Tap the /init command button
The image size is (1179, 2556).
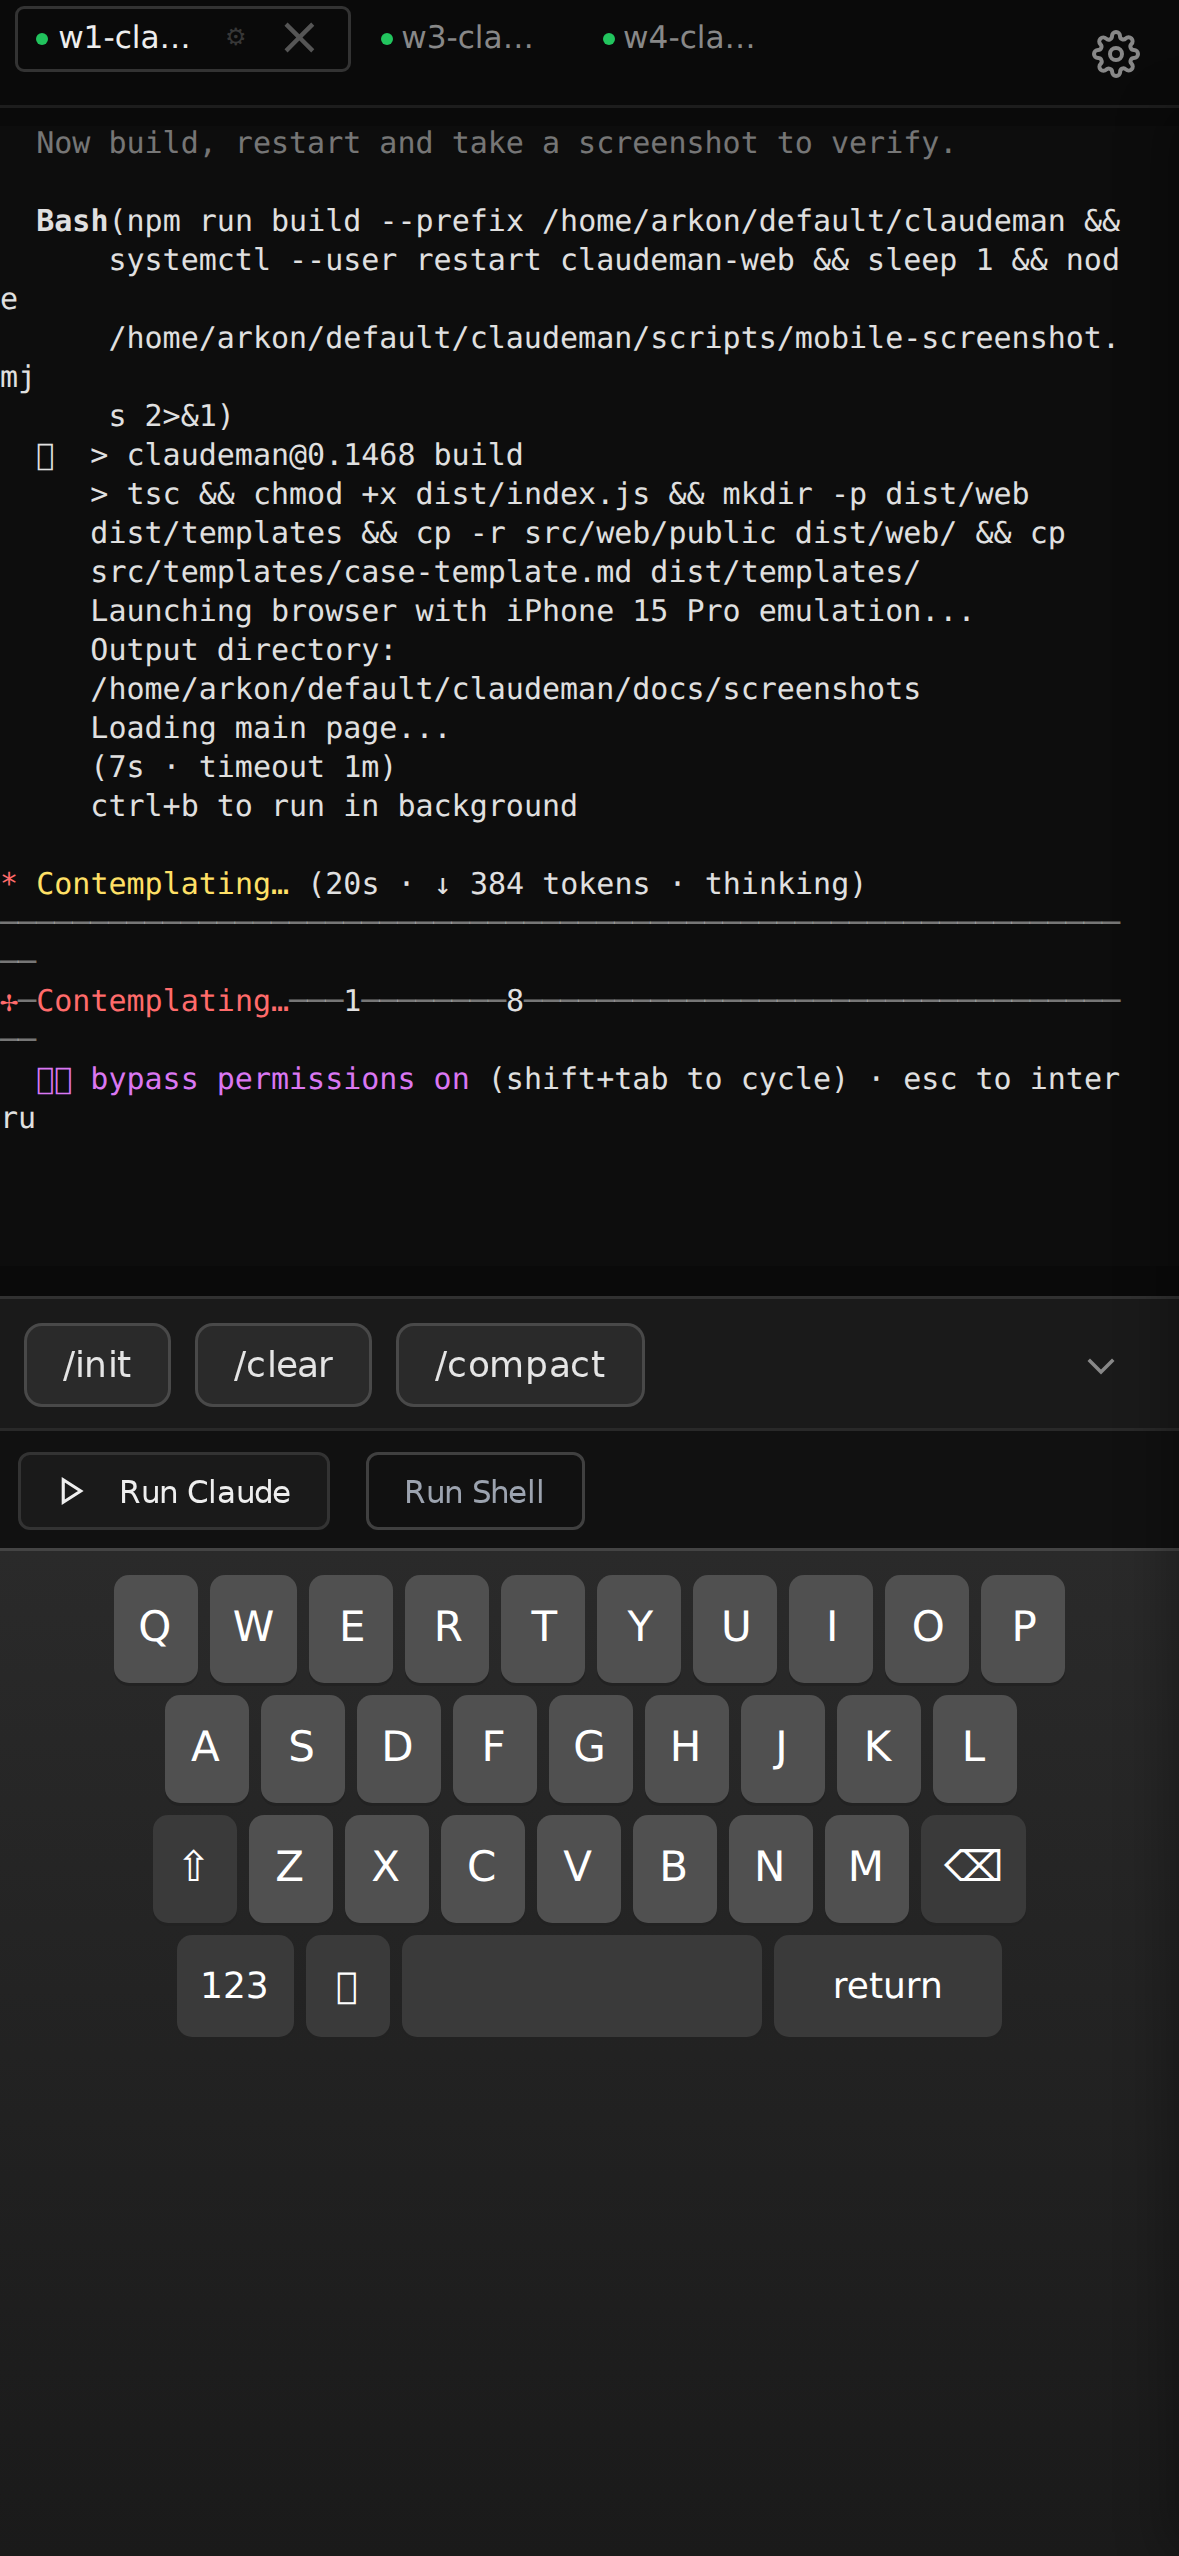(97, 1365)
